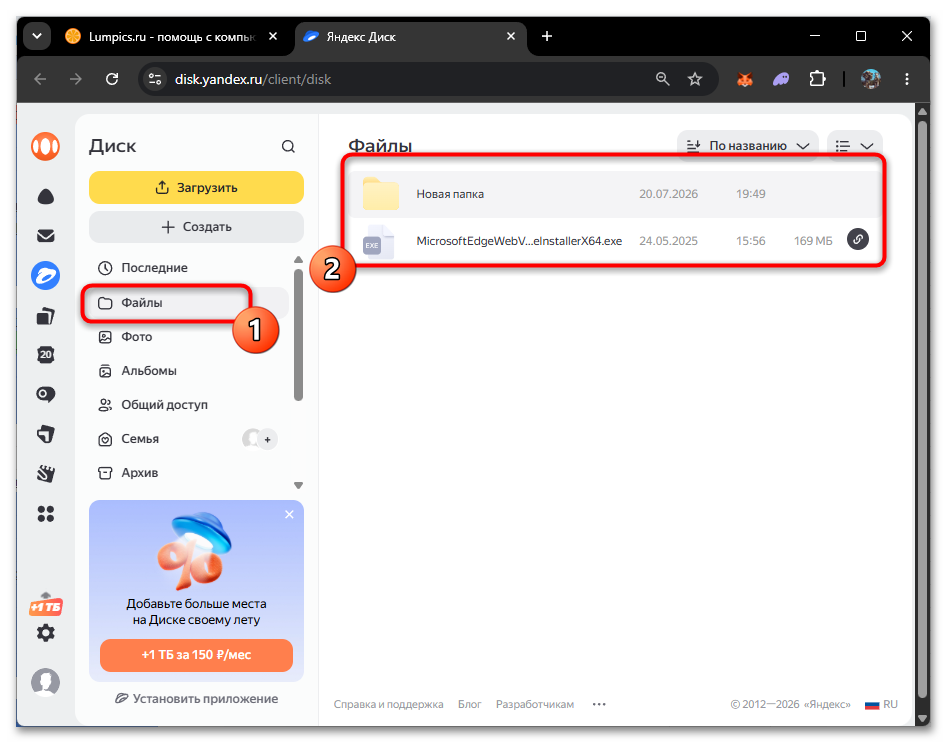
Task: View site information icon in address bar
Action: 155,79
